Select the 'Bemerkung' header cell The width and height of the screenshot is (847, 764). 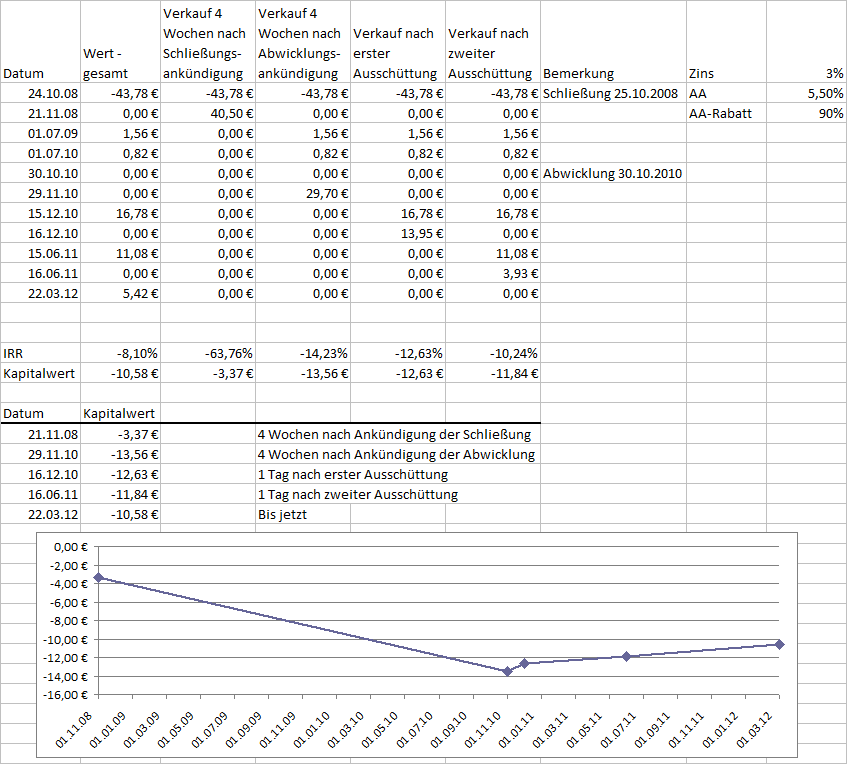pos(614,42)
